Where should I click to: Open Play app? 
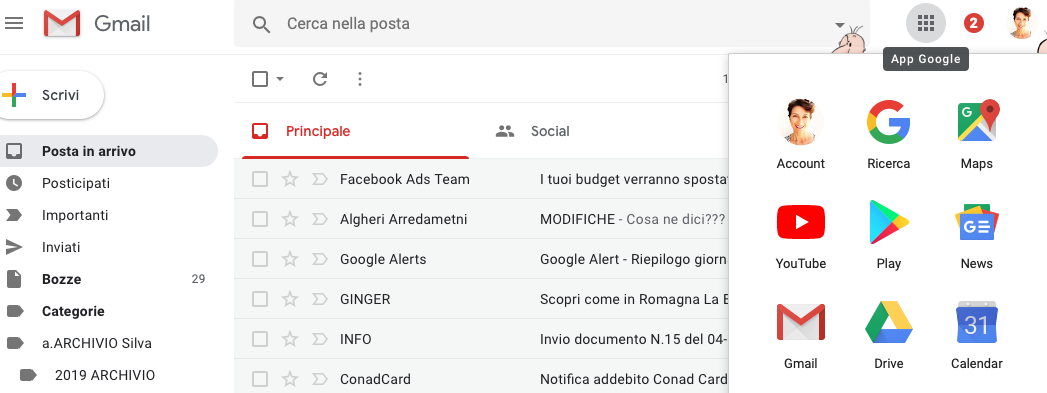889,234
